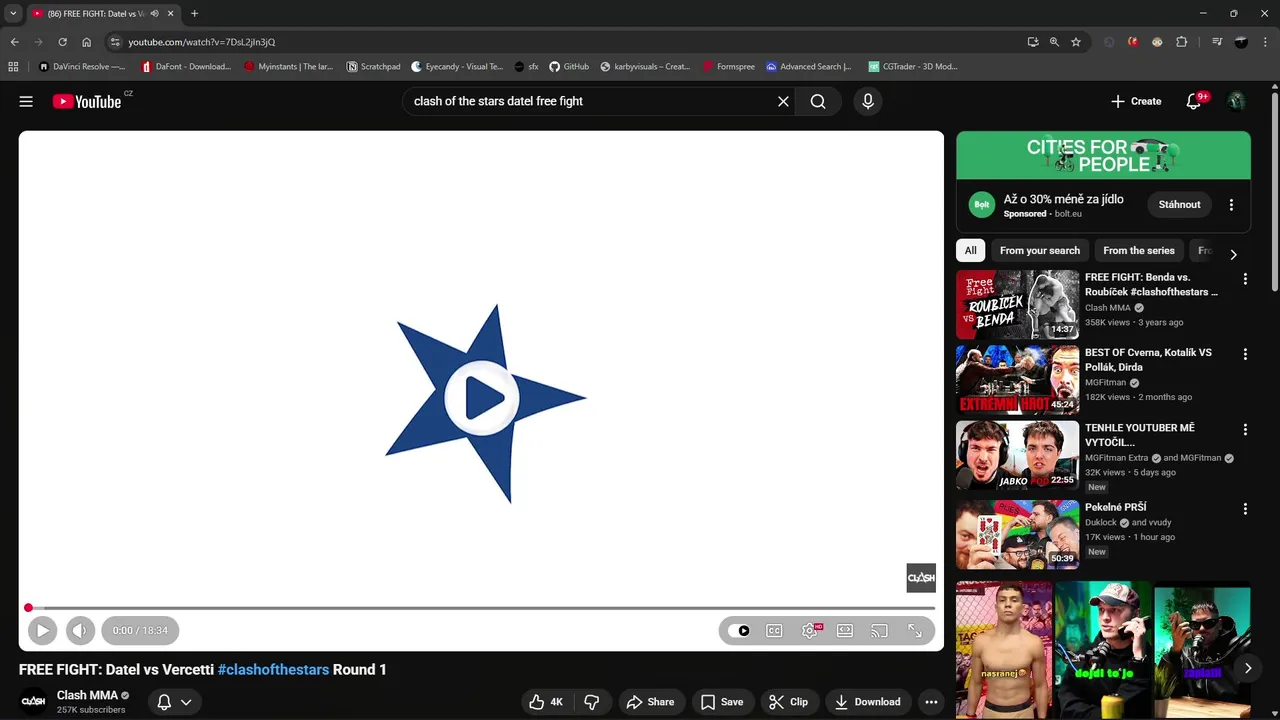Open the first Short with shirtless fighter
Screen dimensions: 1280x720
(x=1004, y=650)
